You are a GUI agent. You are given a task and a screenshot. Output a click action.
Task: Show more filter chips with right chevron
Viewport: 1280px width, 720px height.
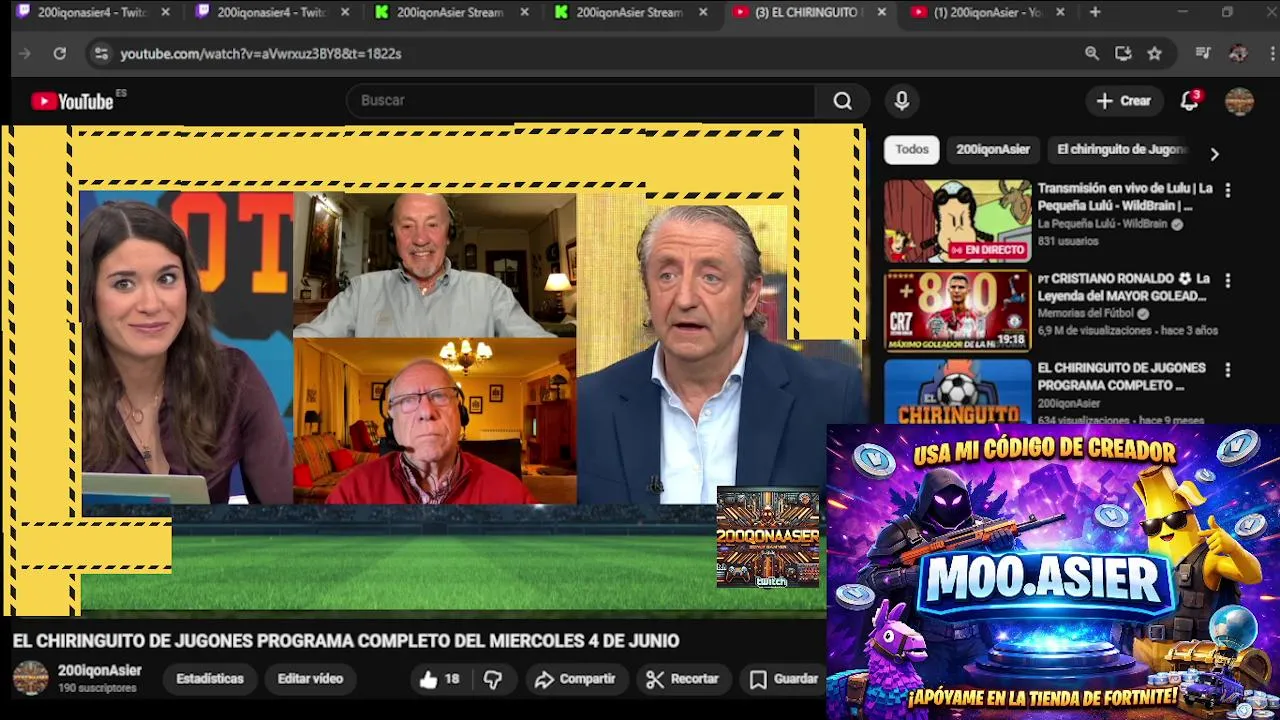pyautogui.click(x=1214, y=154)
